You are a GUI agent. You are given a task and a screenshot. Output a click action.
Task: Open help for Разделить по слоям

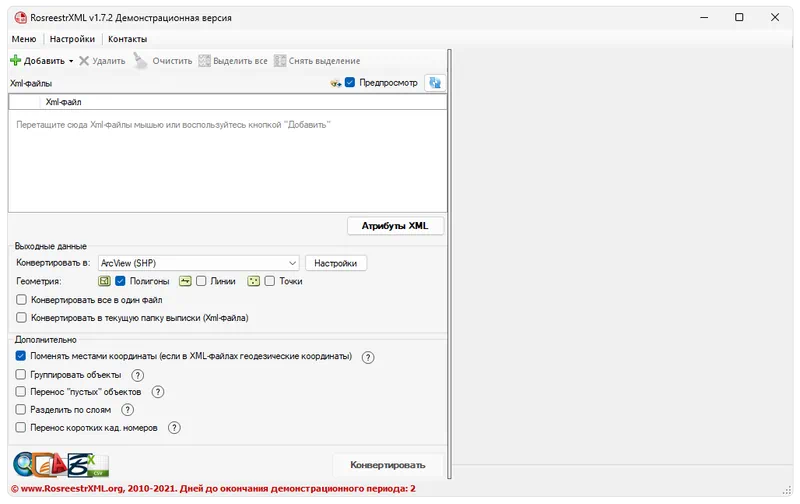click(x=128, y=410)
